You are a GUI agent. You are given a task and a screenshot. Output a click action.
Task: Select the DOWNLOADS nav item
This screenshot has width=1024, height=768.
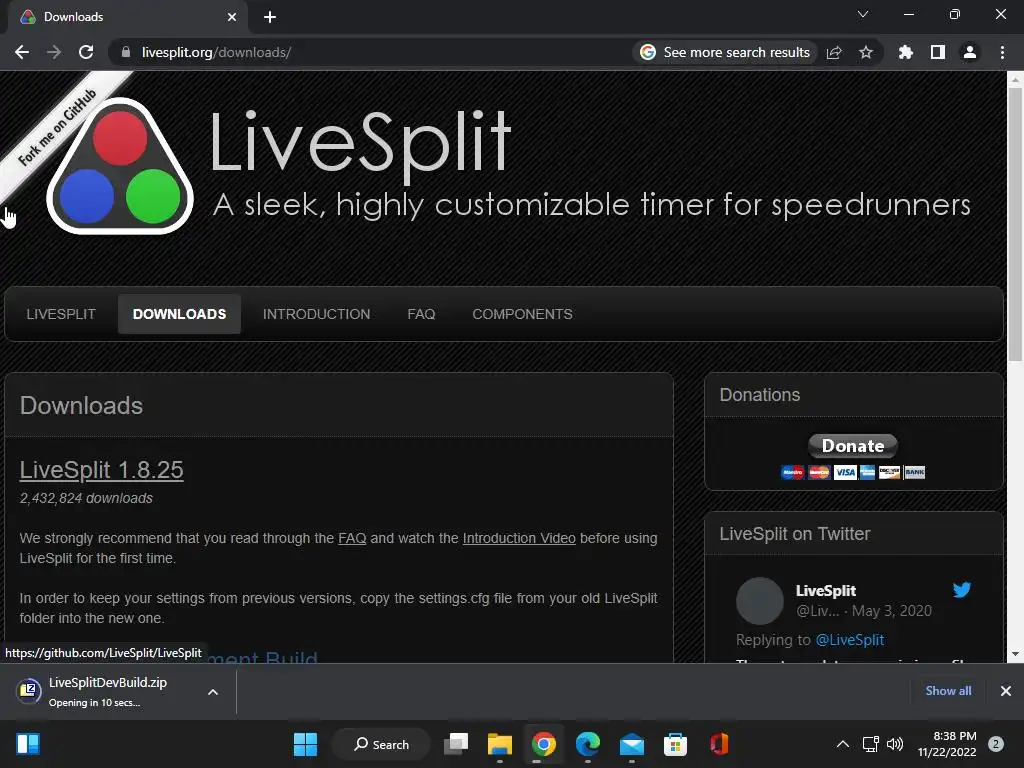coord(180,314)
